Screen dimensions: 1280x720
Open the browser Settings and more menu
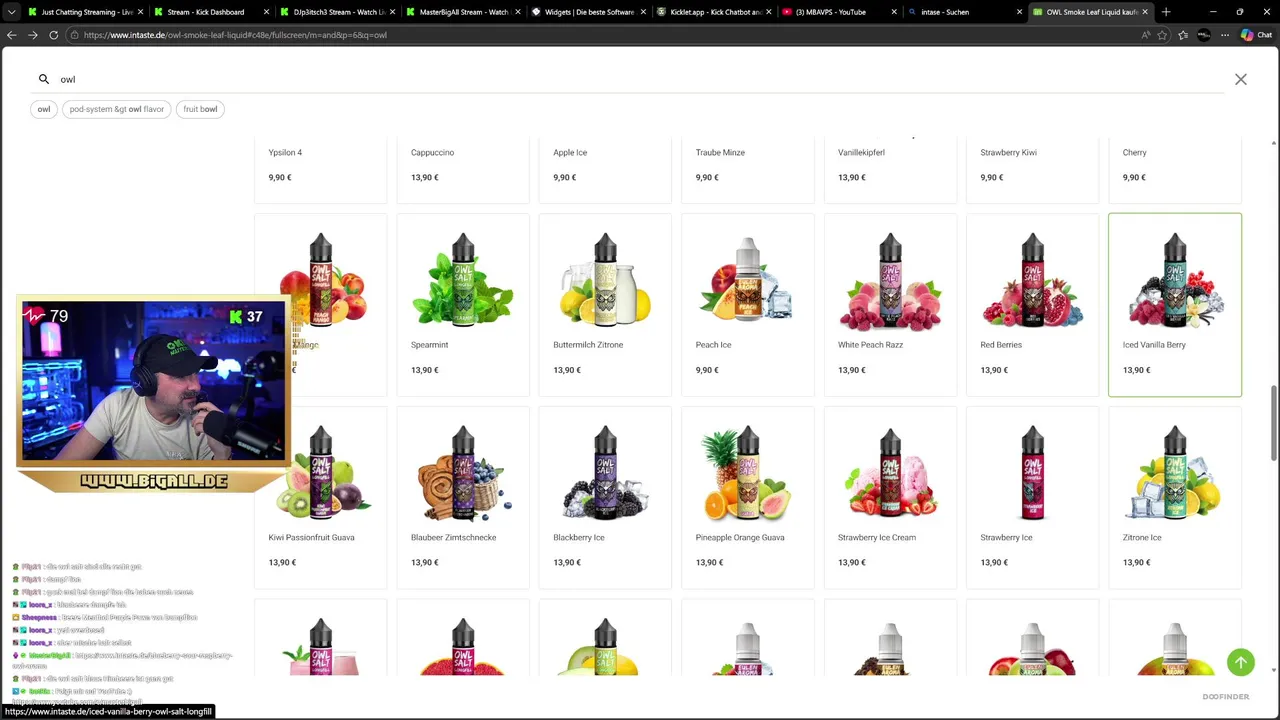(x=1224, y=35)
